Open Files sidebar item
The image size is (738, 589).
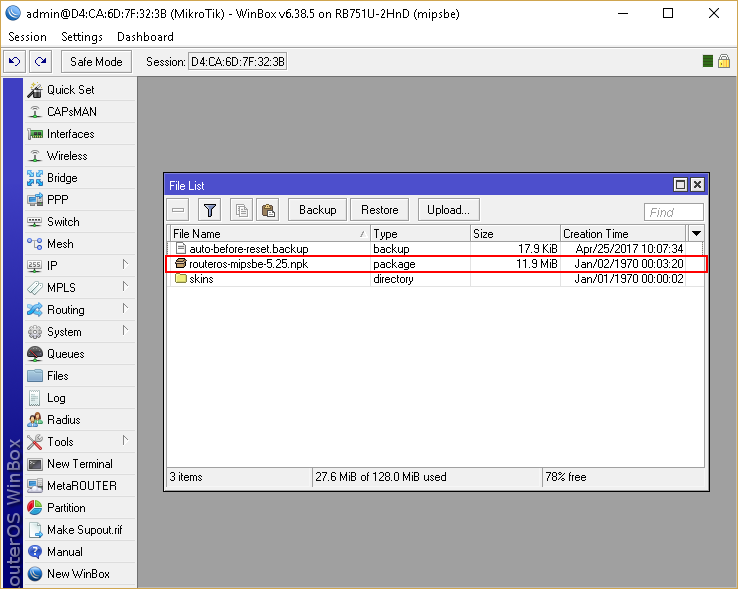(80, 376)
